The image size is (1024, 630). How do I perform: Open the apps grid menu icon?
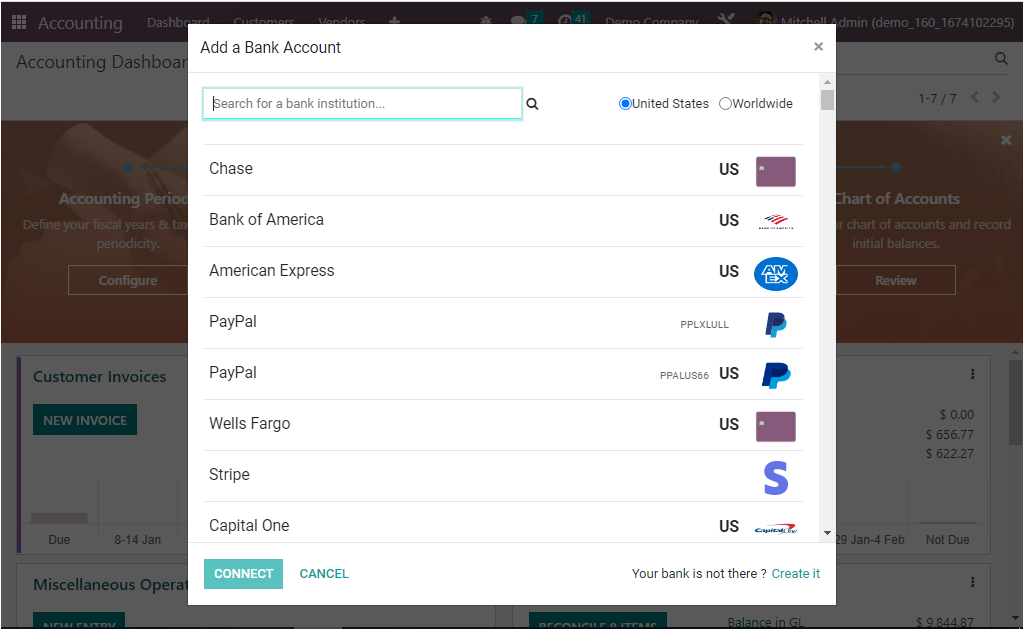[x=19, y=22]
